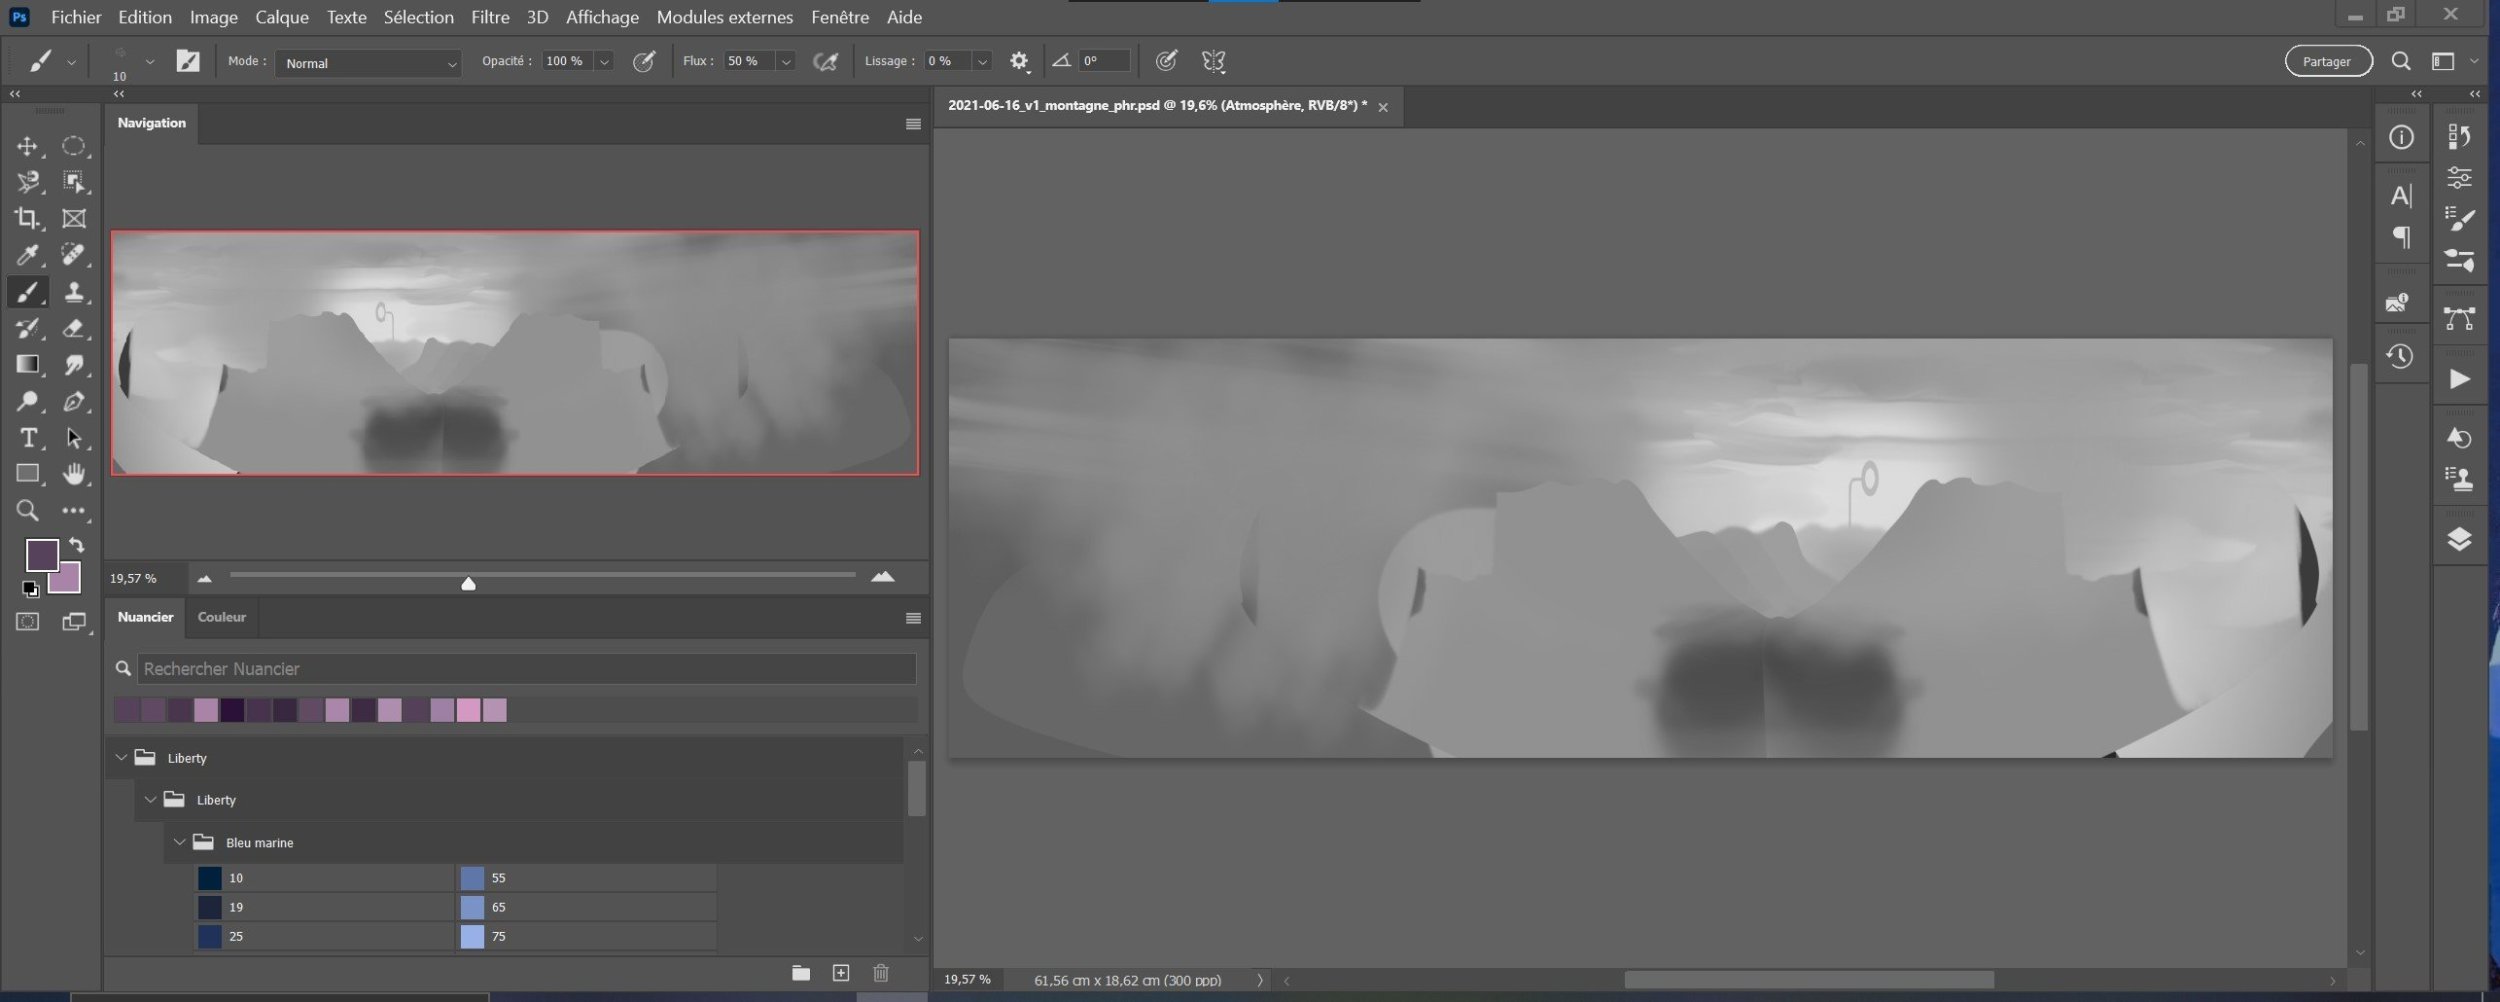Select the Eraser tool
Image resolution: width=2500 pixels, height=1002 pixels.
pos(74,328)
